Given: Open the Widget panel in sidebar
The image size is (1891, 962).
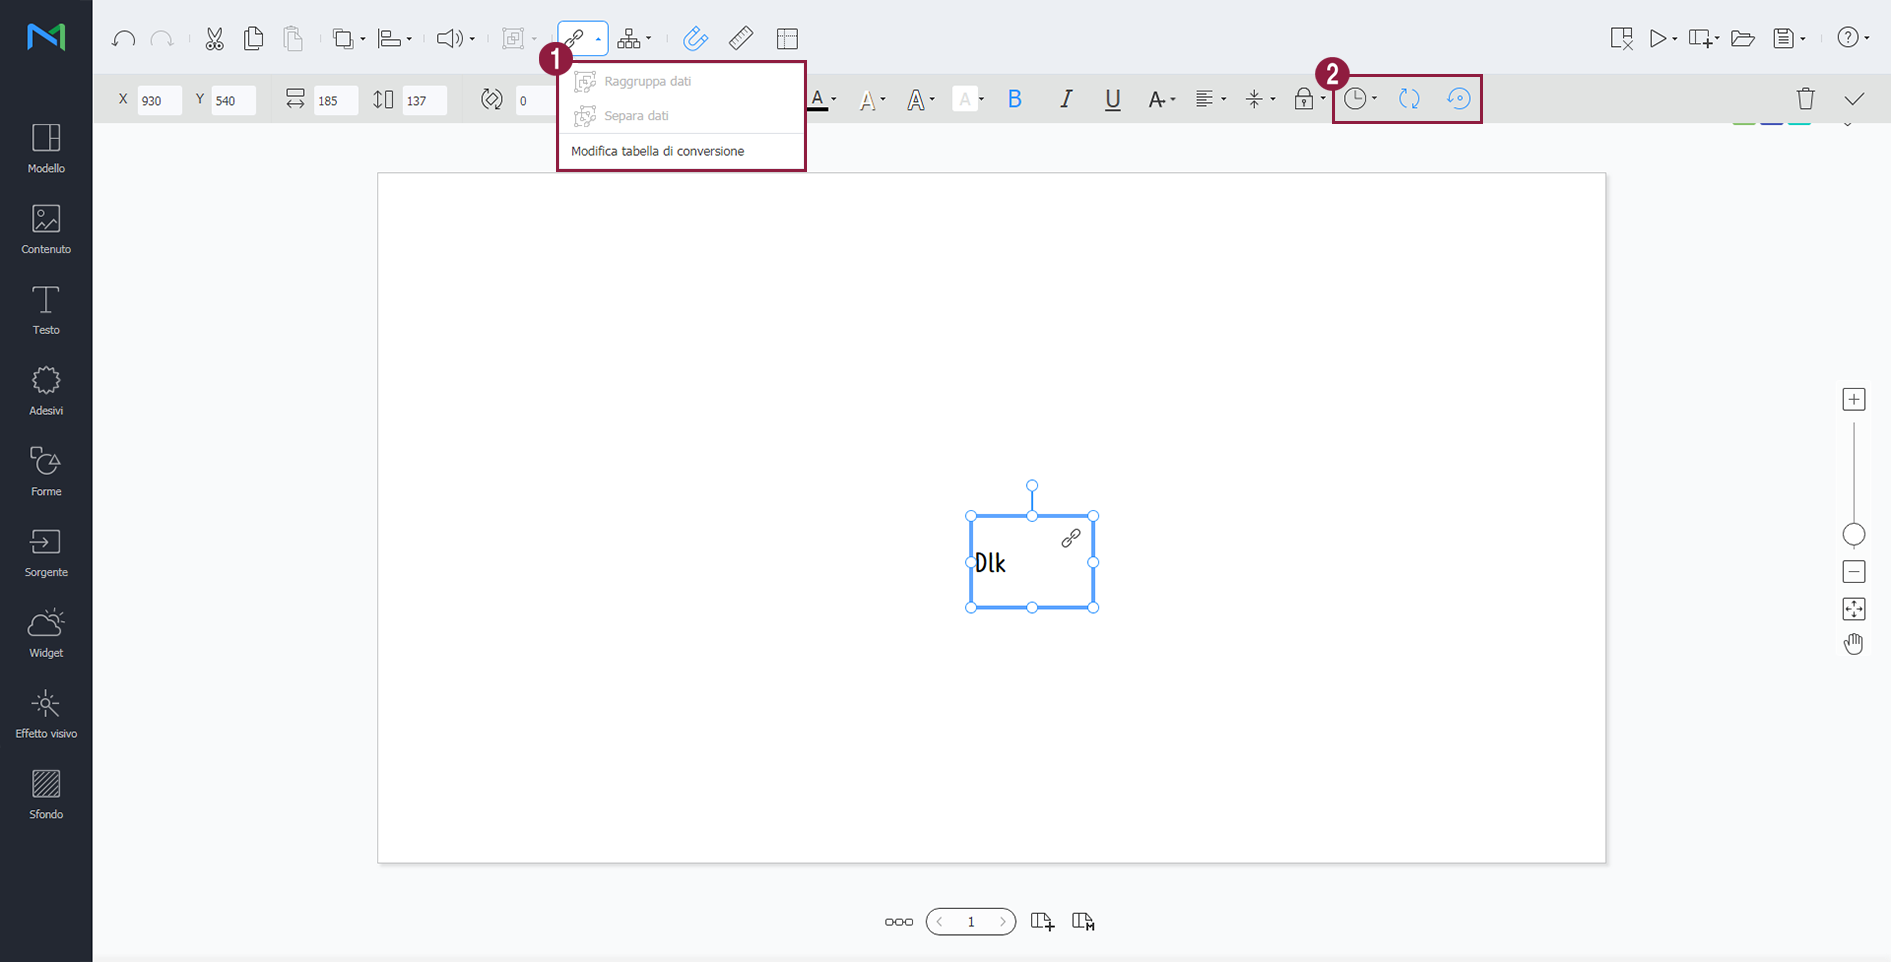Looking at the screenshot, I should click(46, 634).
